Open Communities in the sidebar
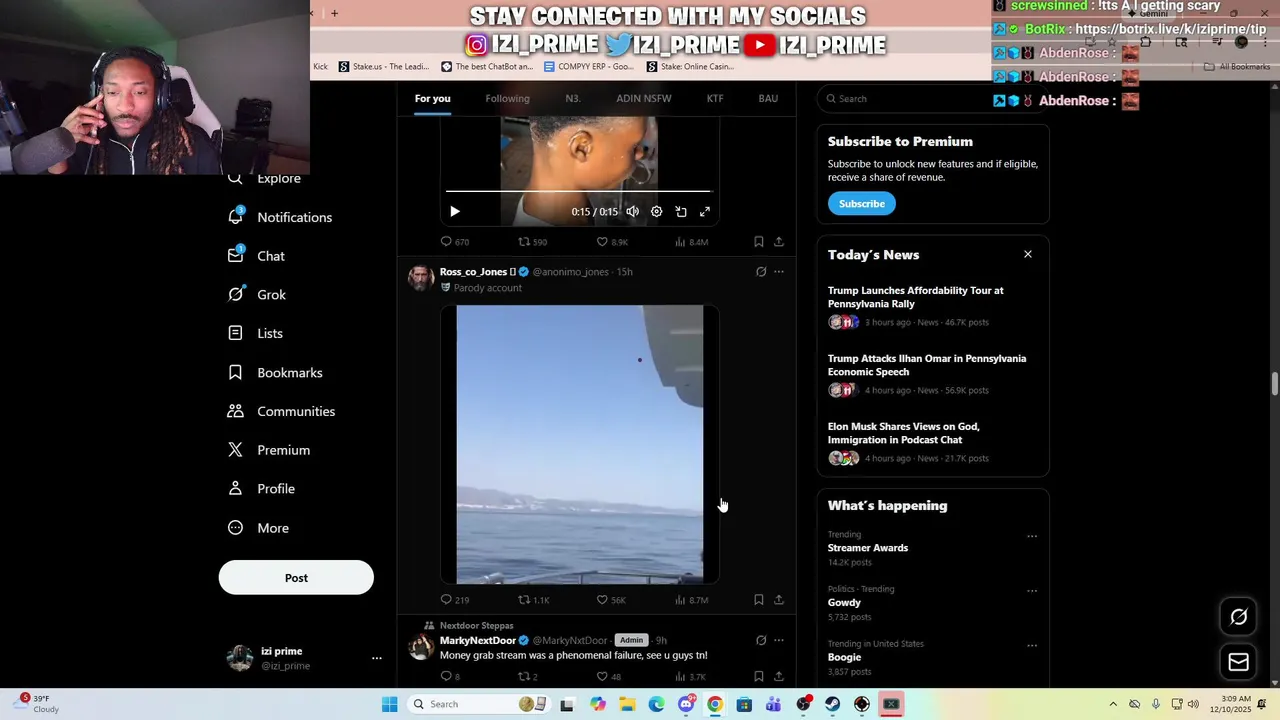Screen dimensions: 1280x720 click(x=281, y=411)
